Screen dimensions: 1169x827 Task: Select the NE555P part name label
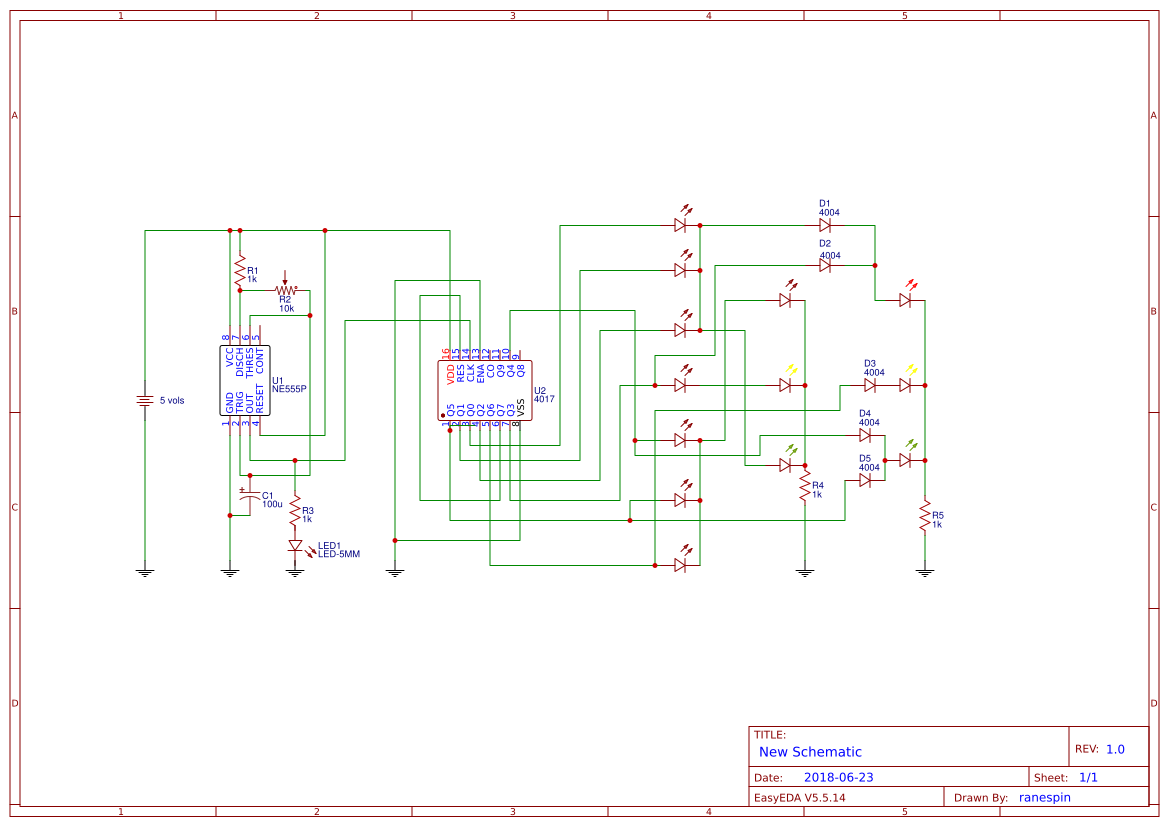[x=289, y=389]
